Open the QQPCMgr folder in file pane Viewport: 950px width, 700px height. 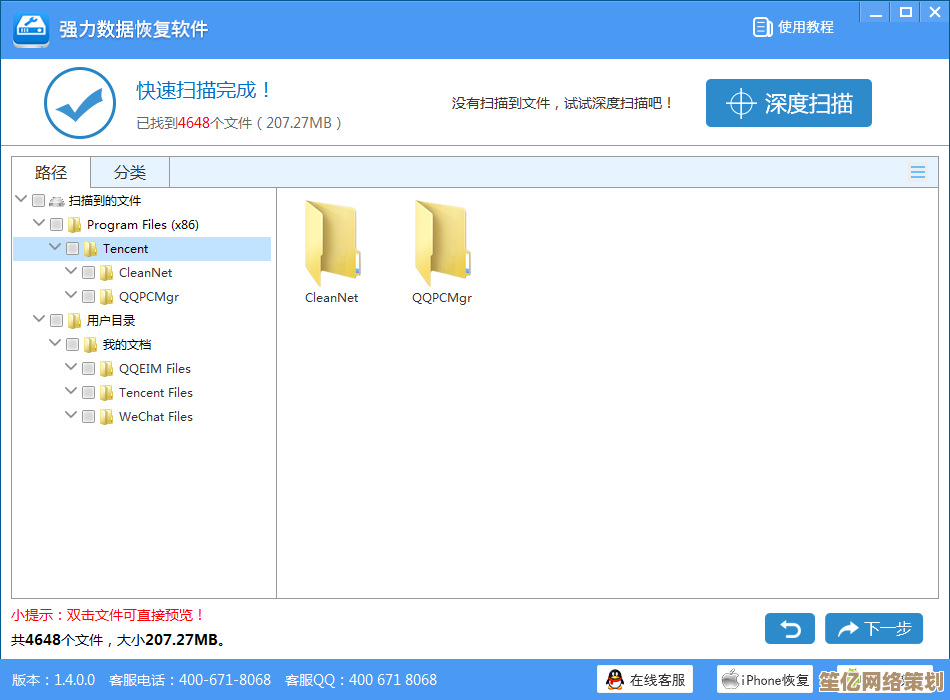click(x=441, y=245)
